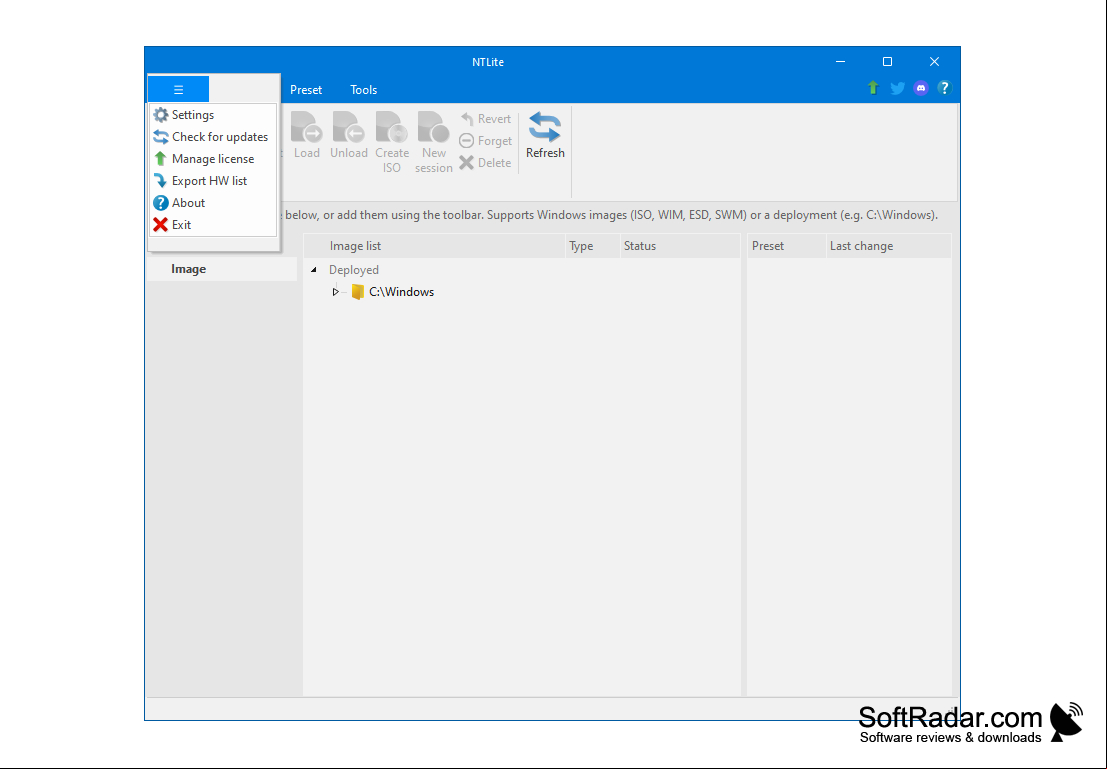Click the Refresh button label
The width and height of the screenshot is (1107, 769).
coord(545,153)
